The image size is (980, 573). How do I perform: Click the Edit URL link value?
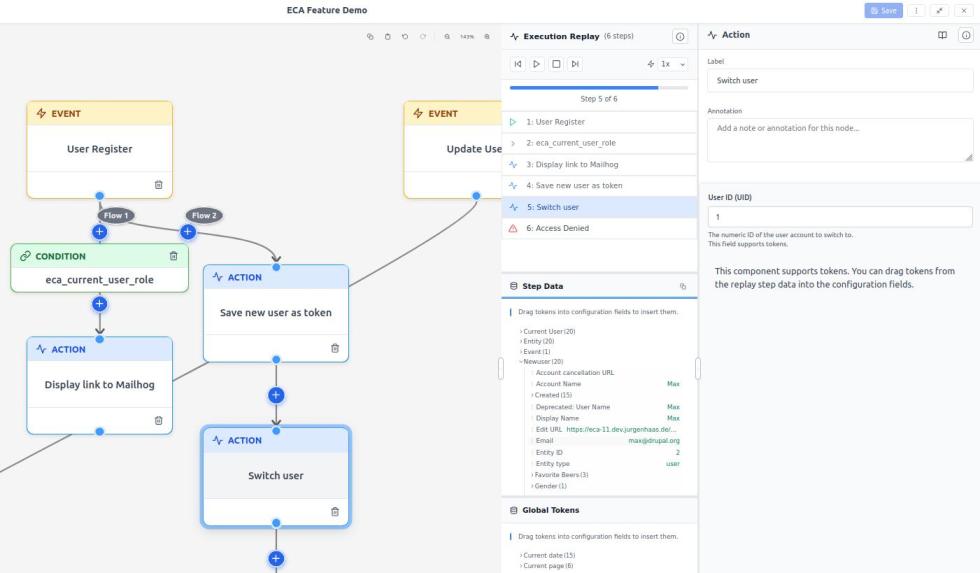[x=621, y=429]
